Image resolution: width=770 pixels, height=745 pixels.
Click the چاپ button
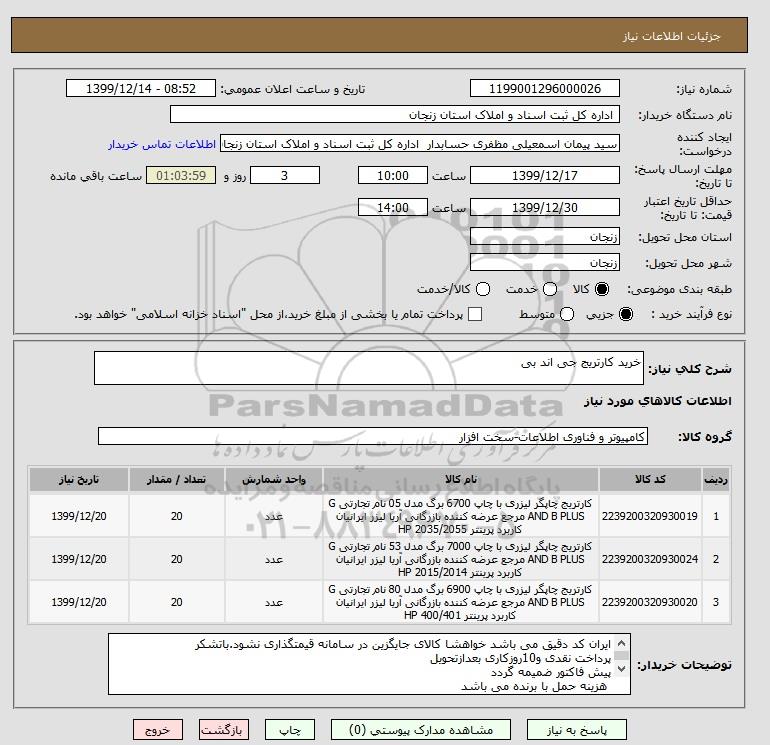tap(290, 730)
